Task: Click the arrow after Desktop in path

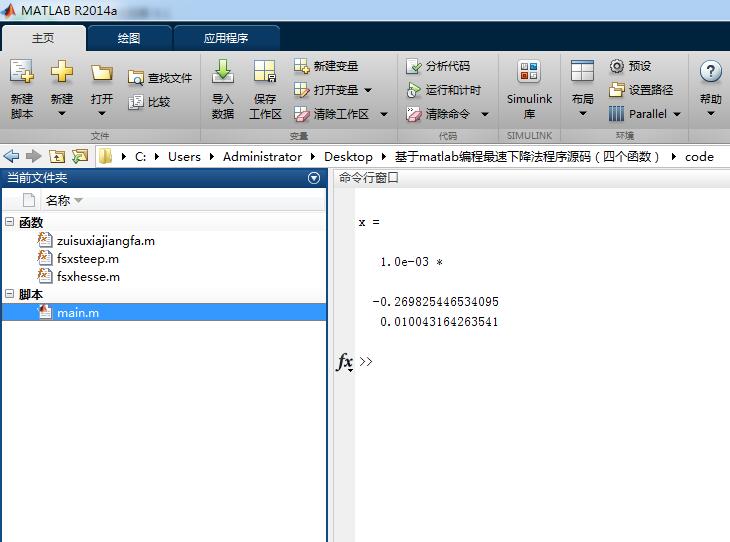Action: (x=384, y=156)
